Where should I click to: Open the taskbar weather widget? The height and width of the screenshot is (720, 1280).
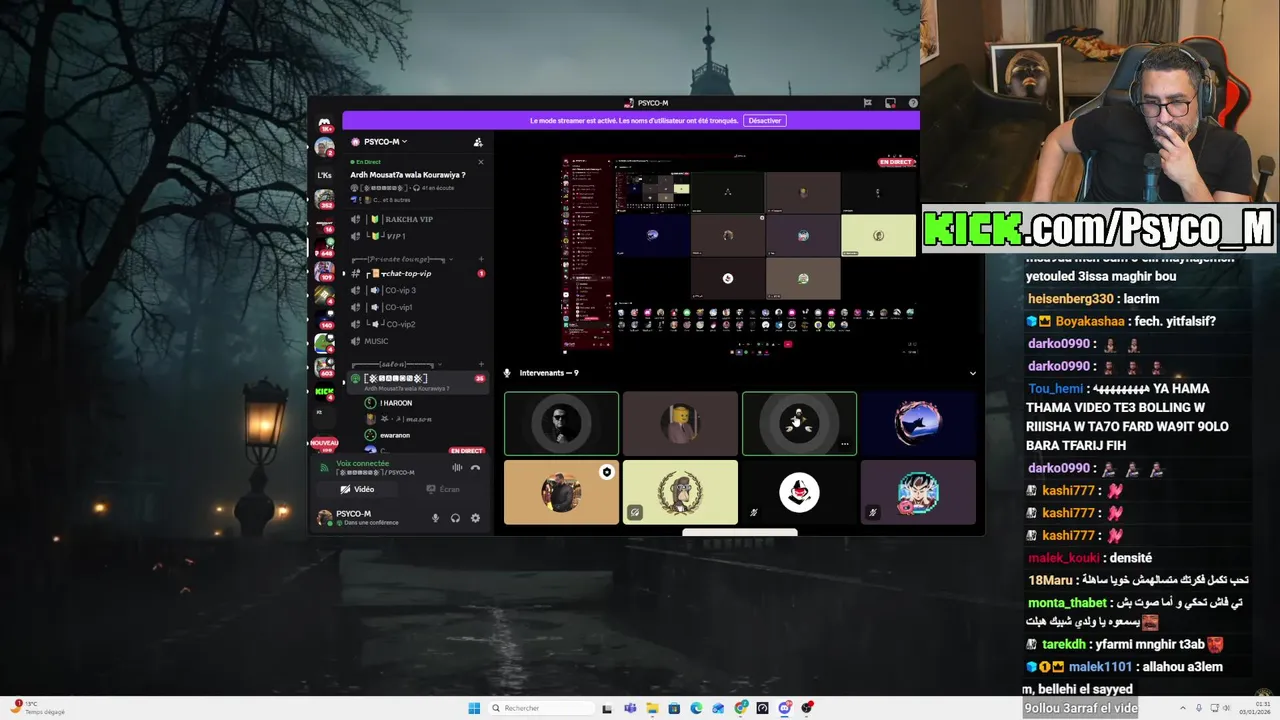coord(38,708)
